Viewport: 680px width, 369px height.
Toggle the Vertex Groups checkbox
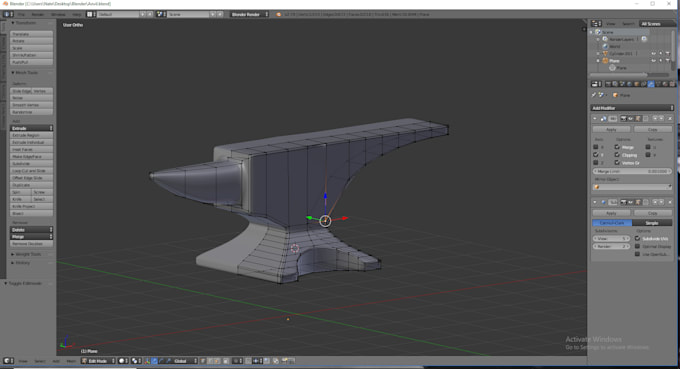coord(617,163)
